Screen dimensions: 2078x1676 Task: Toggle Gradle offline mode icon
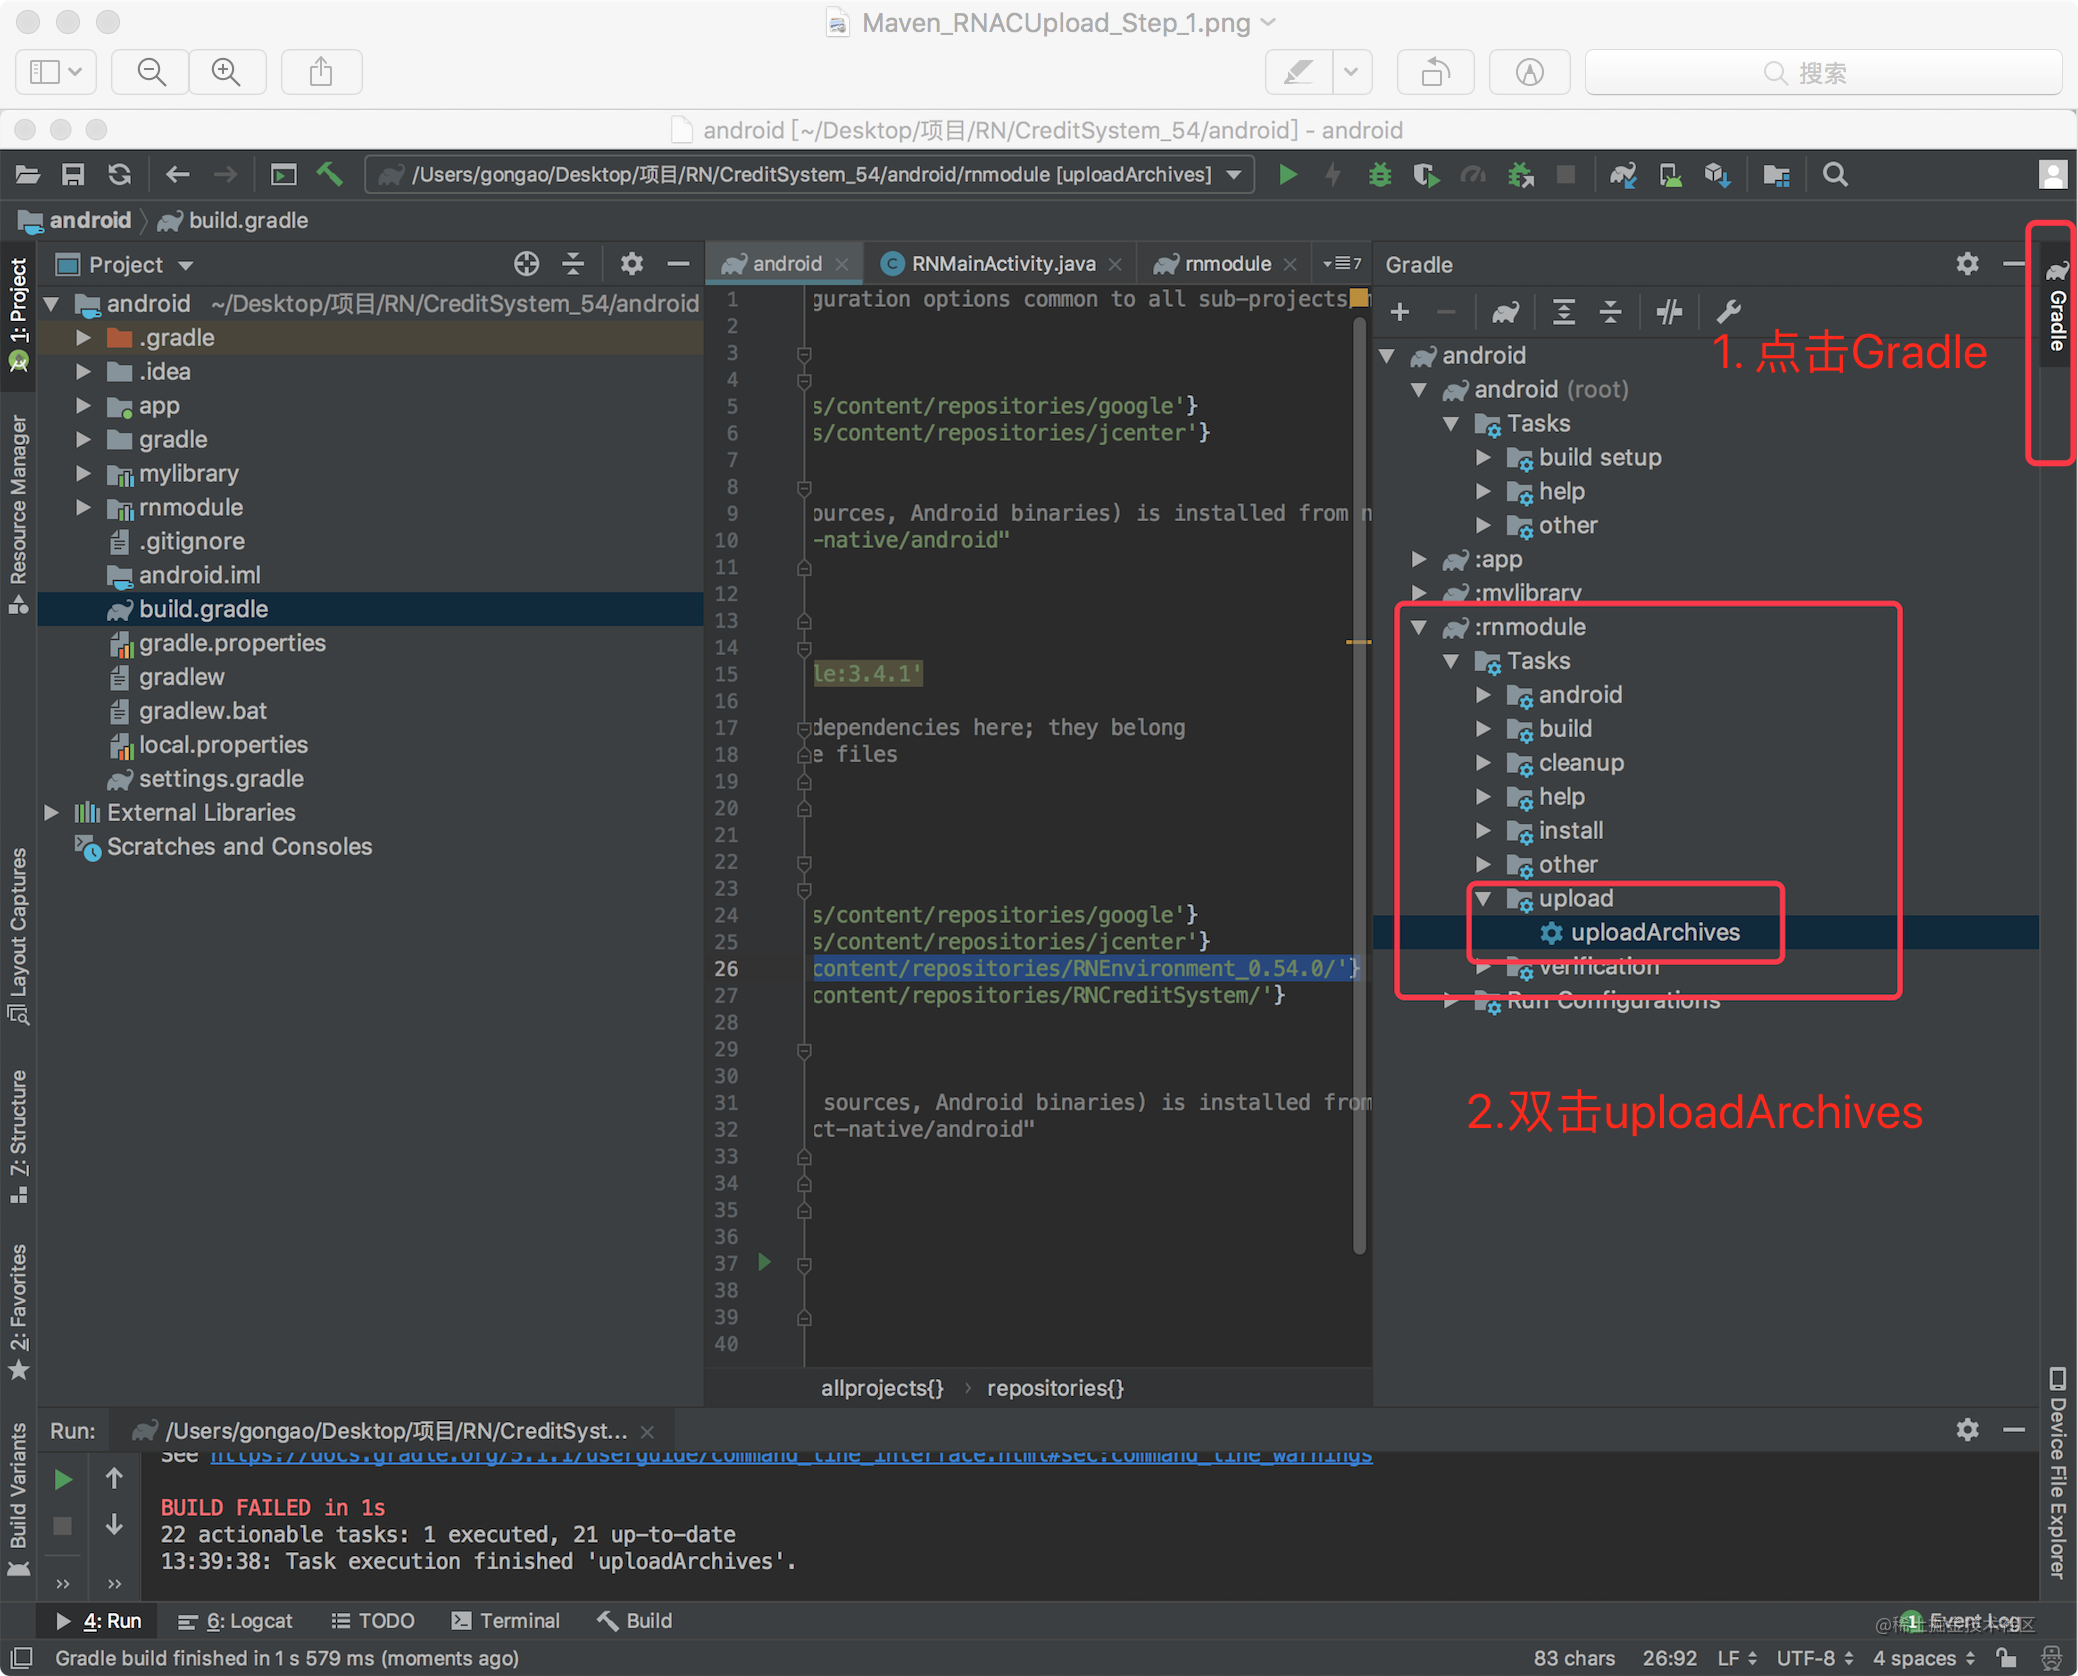click(x=1668, y=312)
